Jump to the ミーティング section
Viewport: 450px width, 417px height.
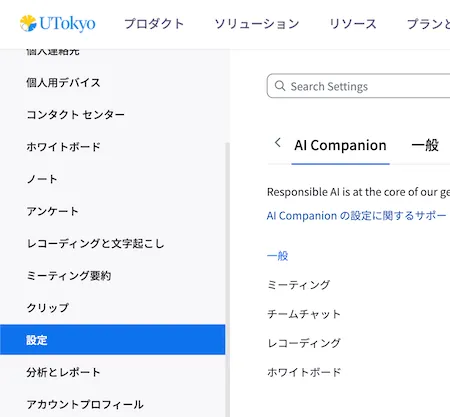[x=299, y=285]
